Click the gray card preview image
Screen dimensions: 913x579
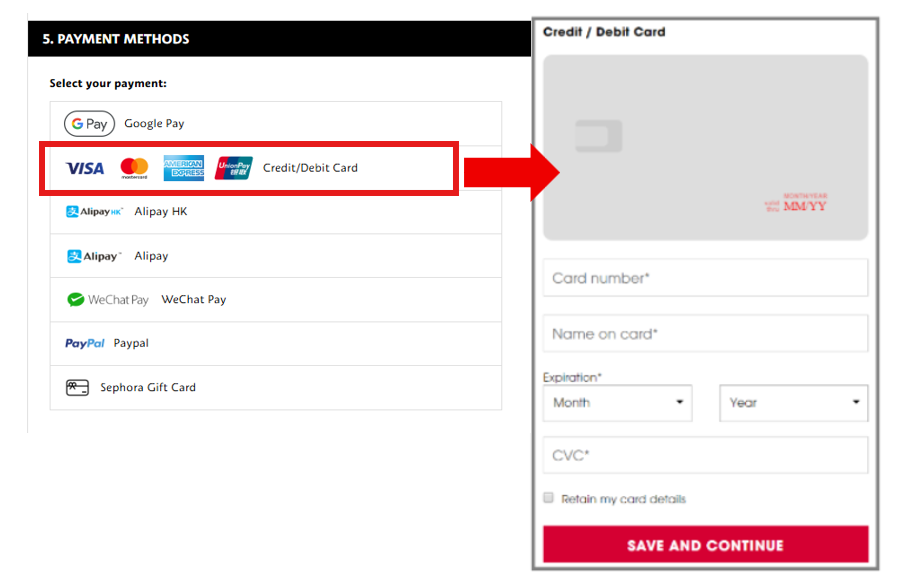click(705, 148)
